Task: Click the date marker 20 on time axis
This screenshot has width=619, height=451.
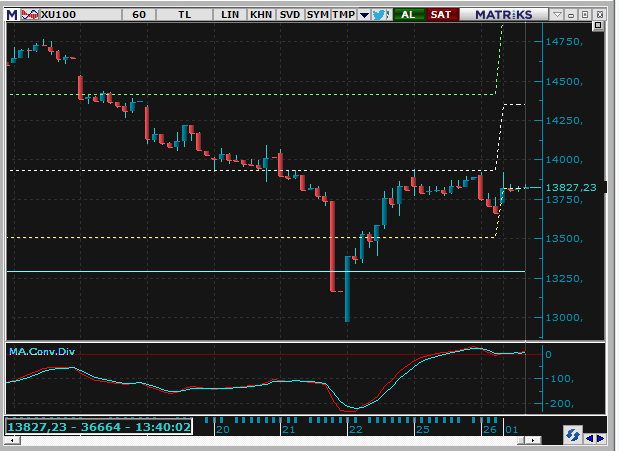Action: coord(223,430)
